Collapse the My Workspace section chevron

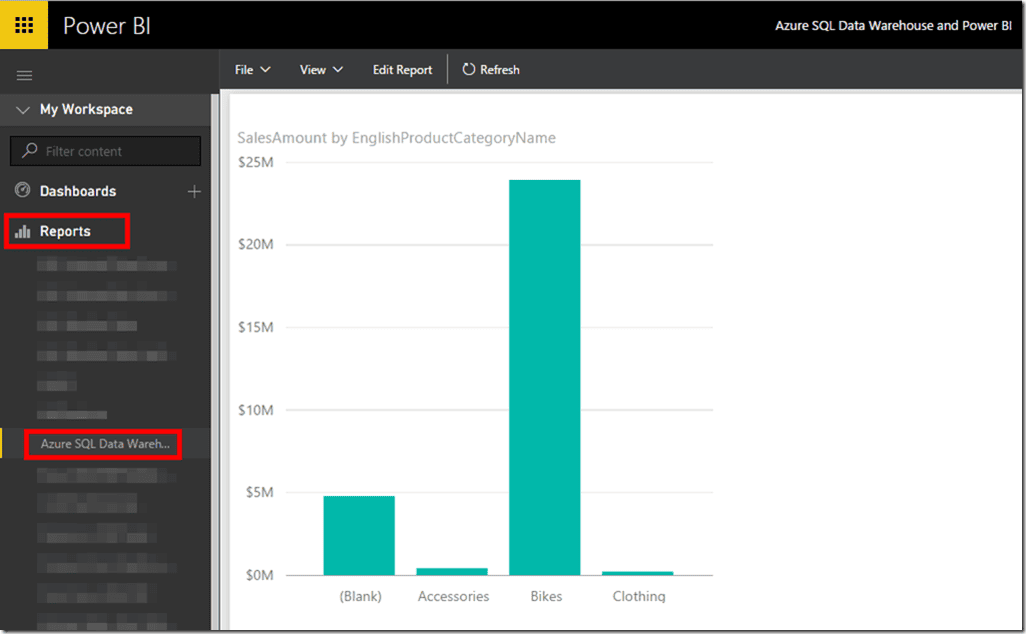[22, 109]
